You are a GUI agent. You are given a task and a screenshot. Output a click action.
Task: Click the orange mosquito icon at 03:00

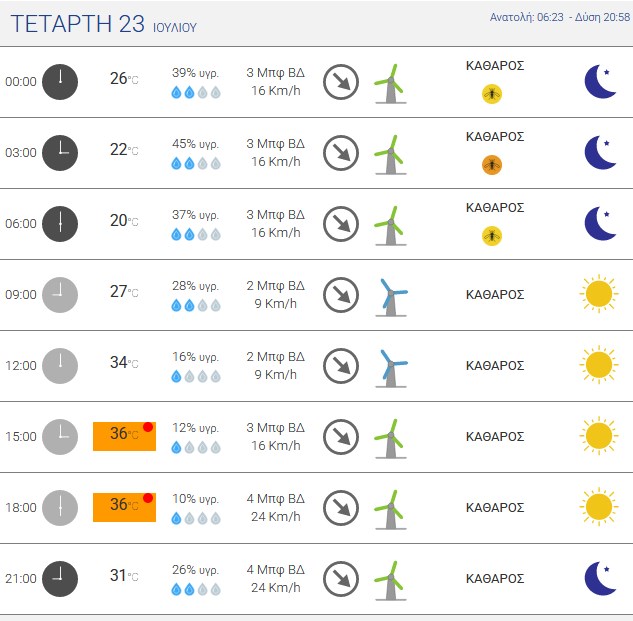tap(492, 165)
